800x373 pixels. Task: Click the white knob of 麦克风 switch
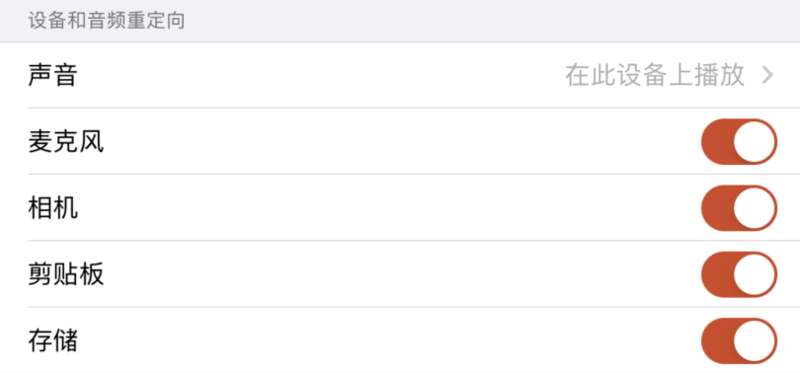pyautogui.click(x=755, y=142)
